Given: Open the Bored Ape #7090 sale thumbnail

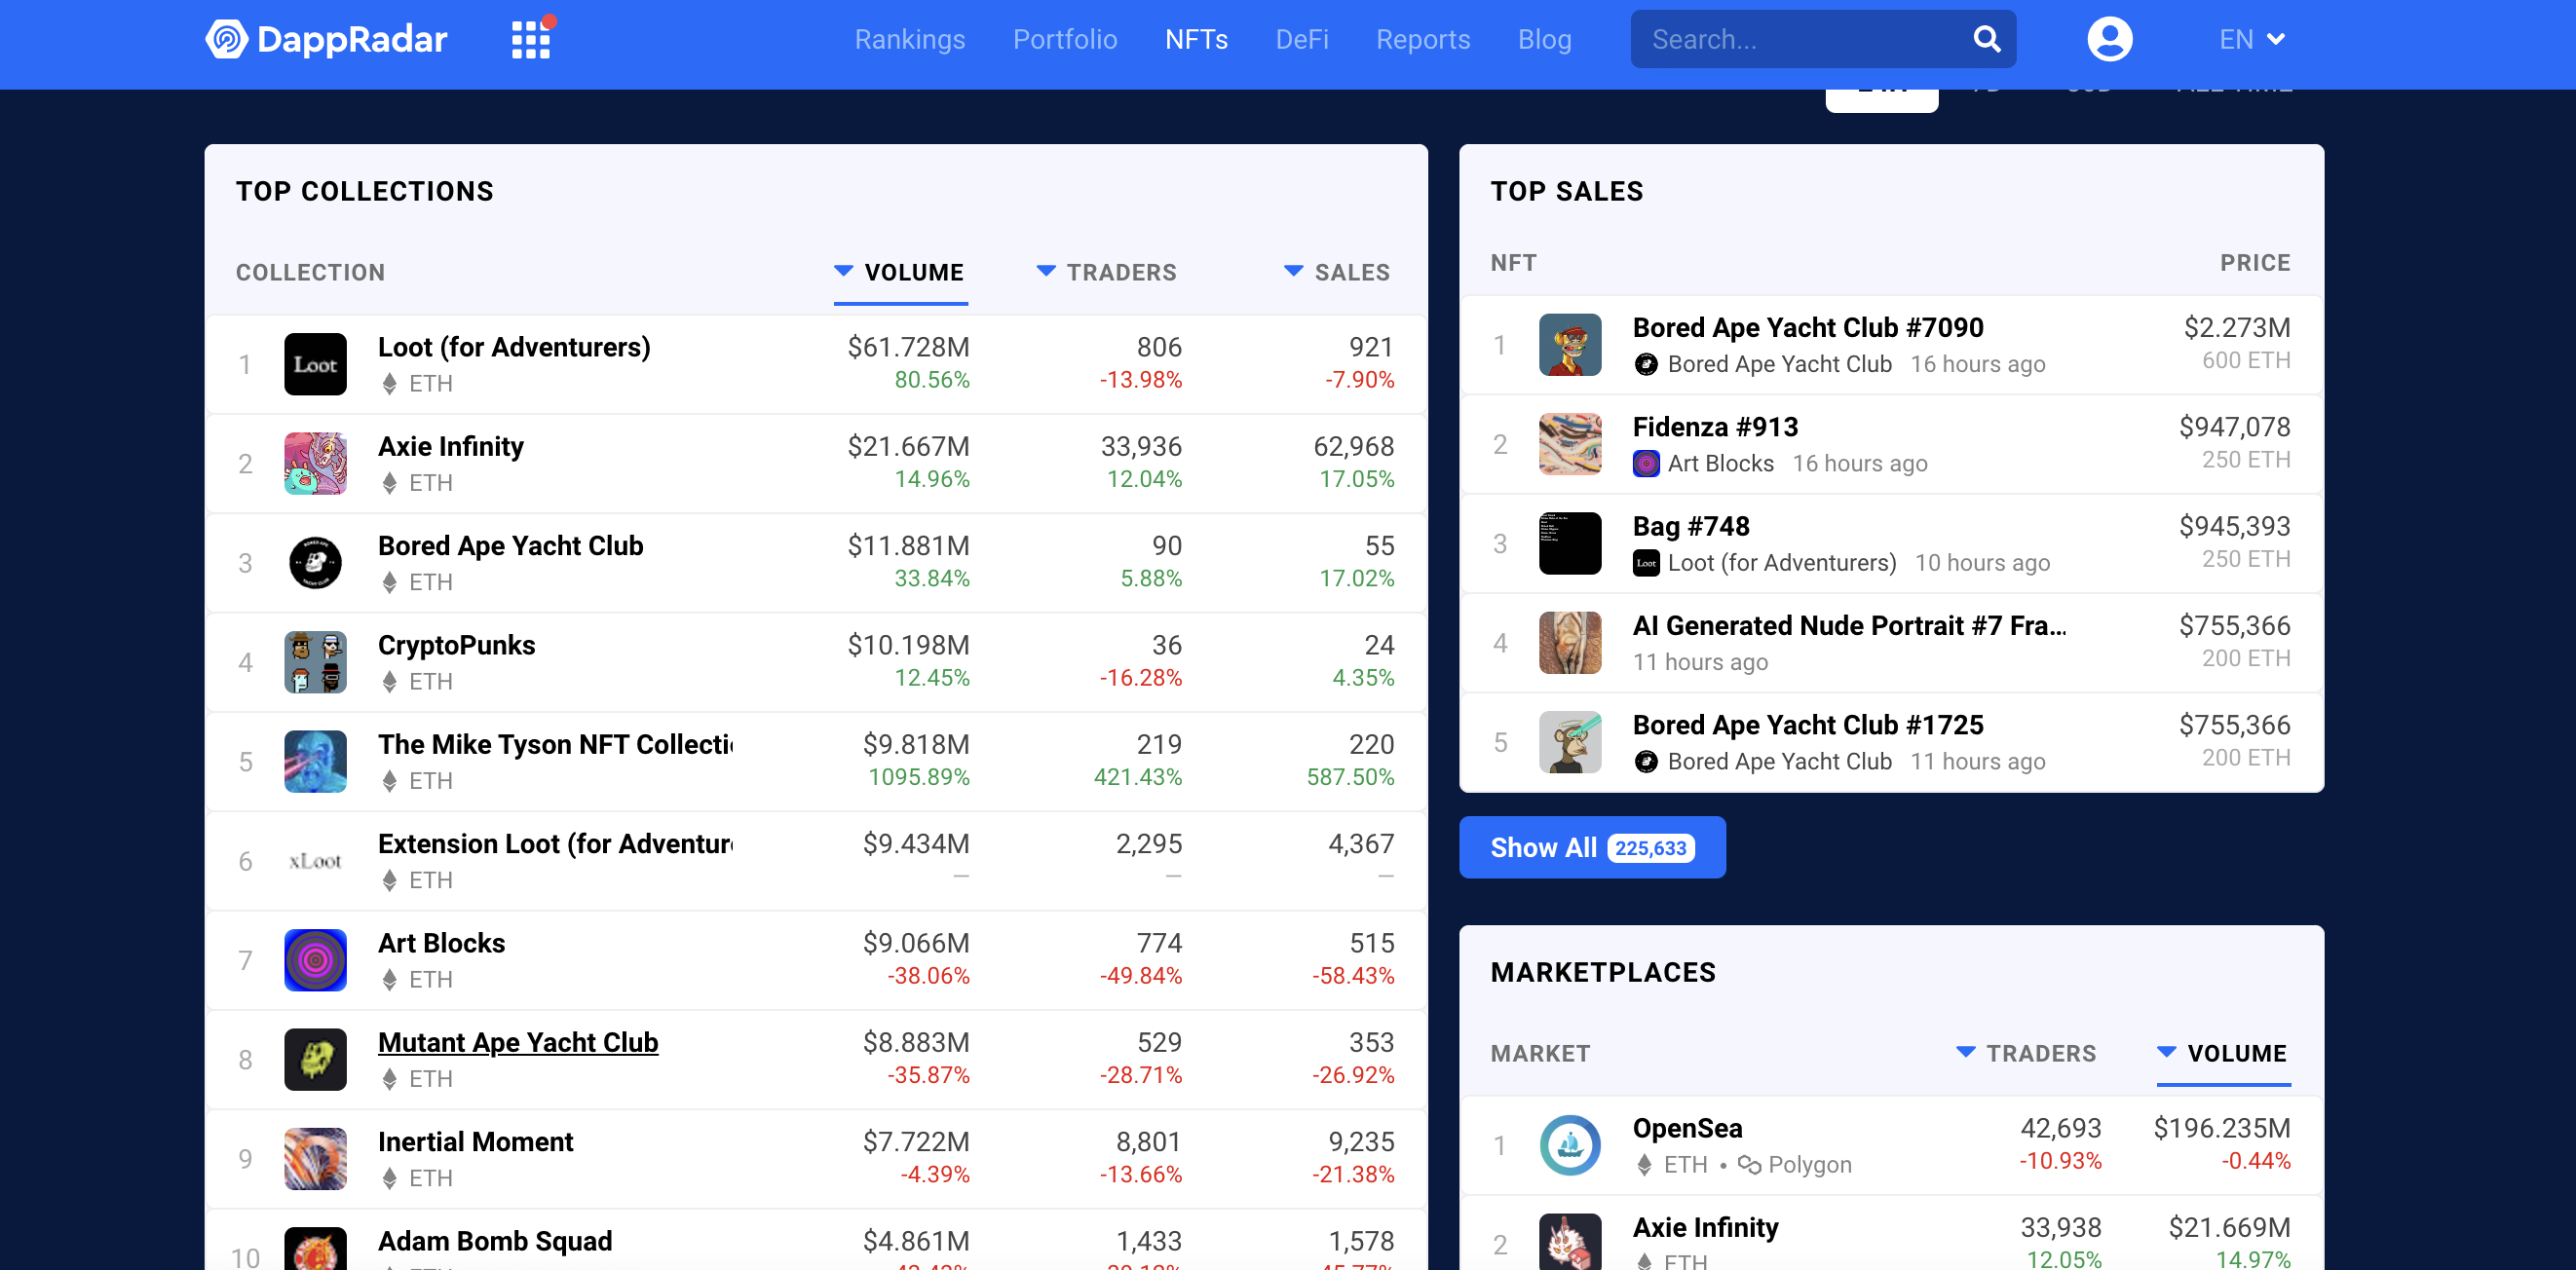Looking at the screenshot, I should 1570,345.
